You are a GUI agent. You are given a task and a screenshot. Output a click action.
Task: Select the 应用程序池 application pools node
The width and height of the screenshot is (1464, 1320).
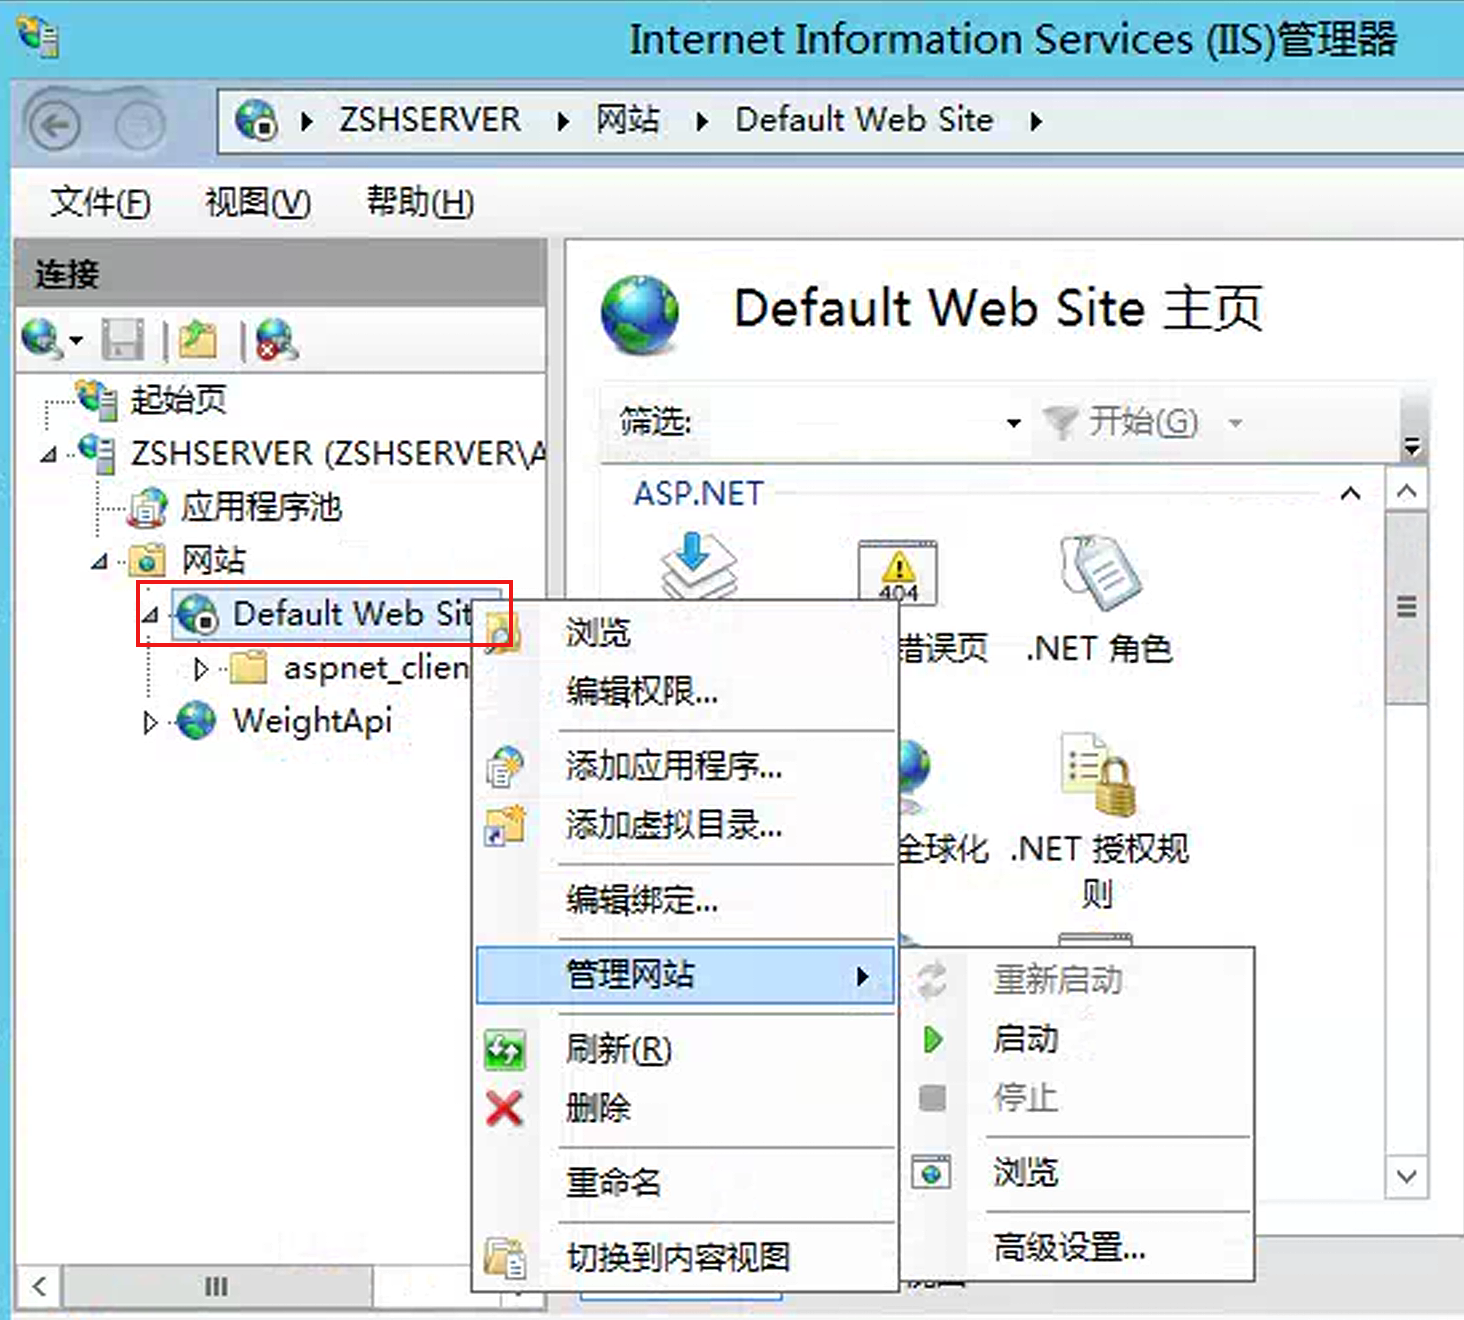point(261,506)
